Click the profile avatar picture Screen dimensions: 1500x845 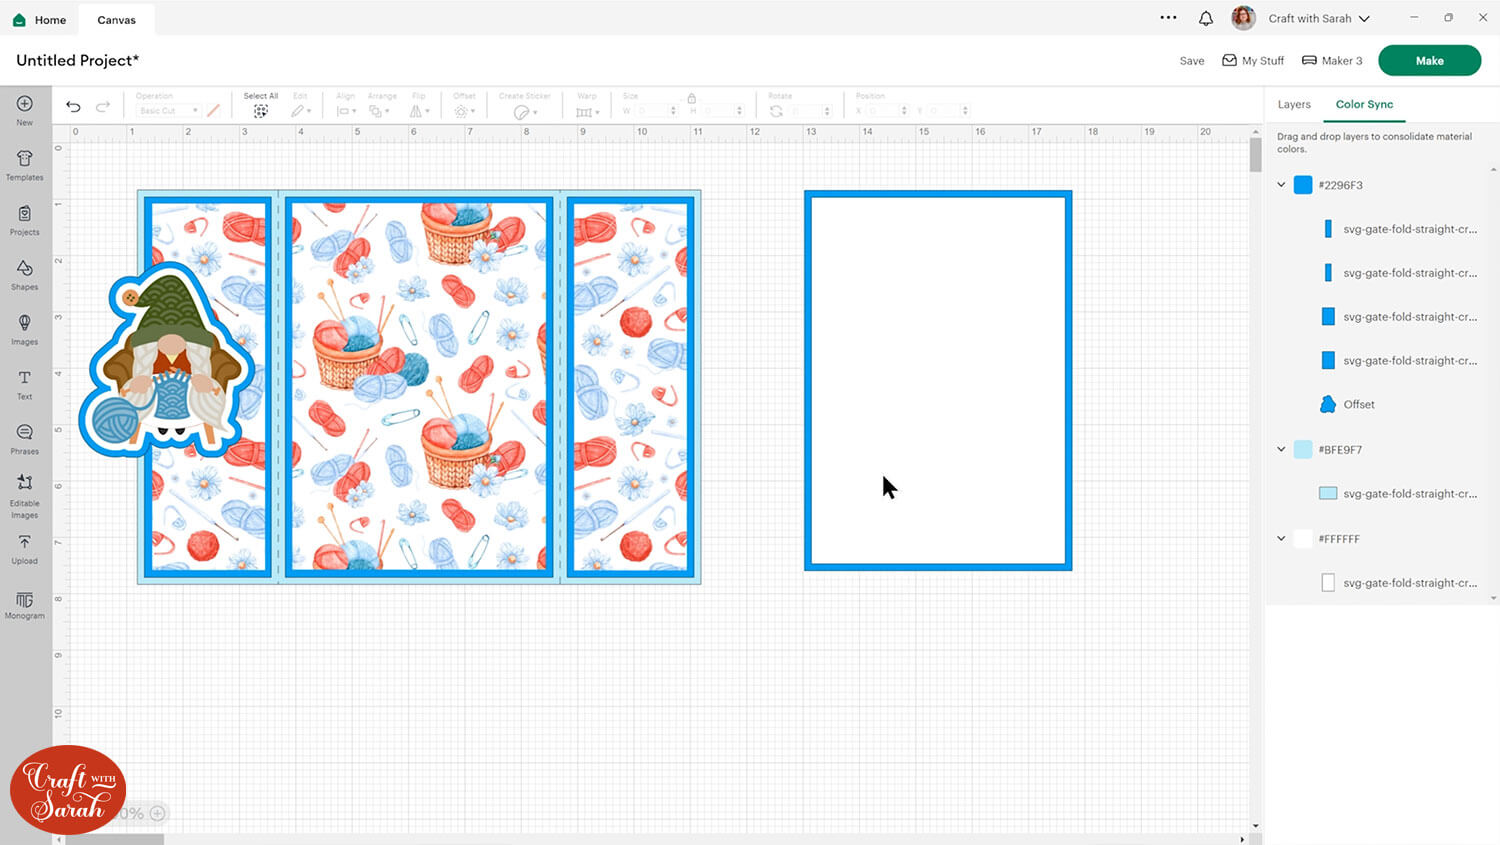pyautogui.click(x=1243, y=18)
